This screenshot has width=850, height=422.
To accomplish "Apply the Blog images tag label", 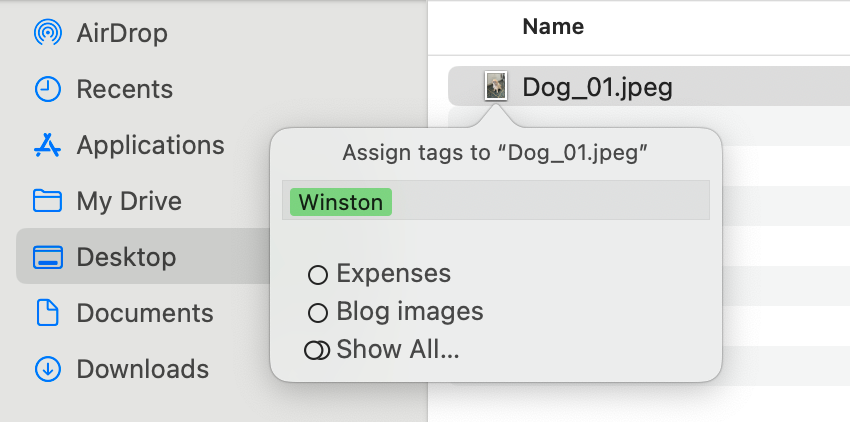I will (x=410, y=311).
